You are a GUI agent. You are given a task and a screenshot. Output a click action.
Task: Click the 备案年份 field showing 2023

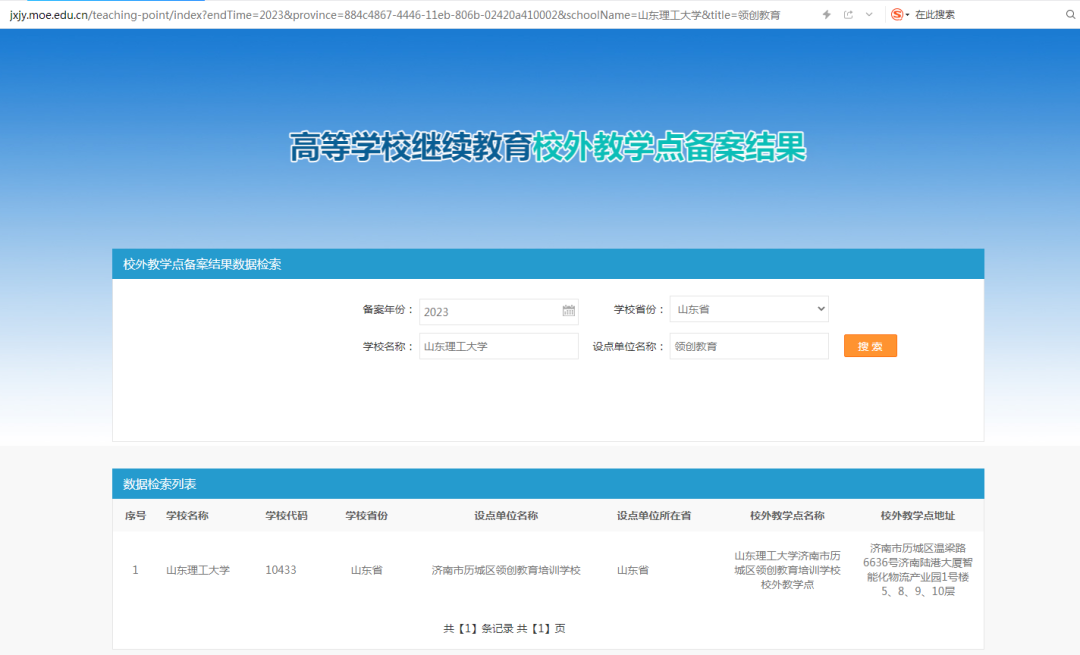[499, 311]
